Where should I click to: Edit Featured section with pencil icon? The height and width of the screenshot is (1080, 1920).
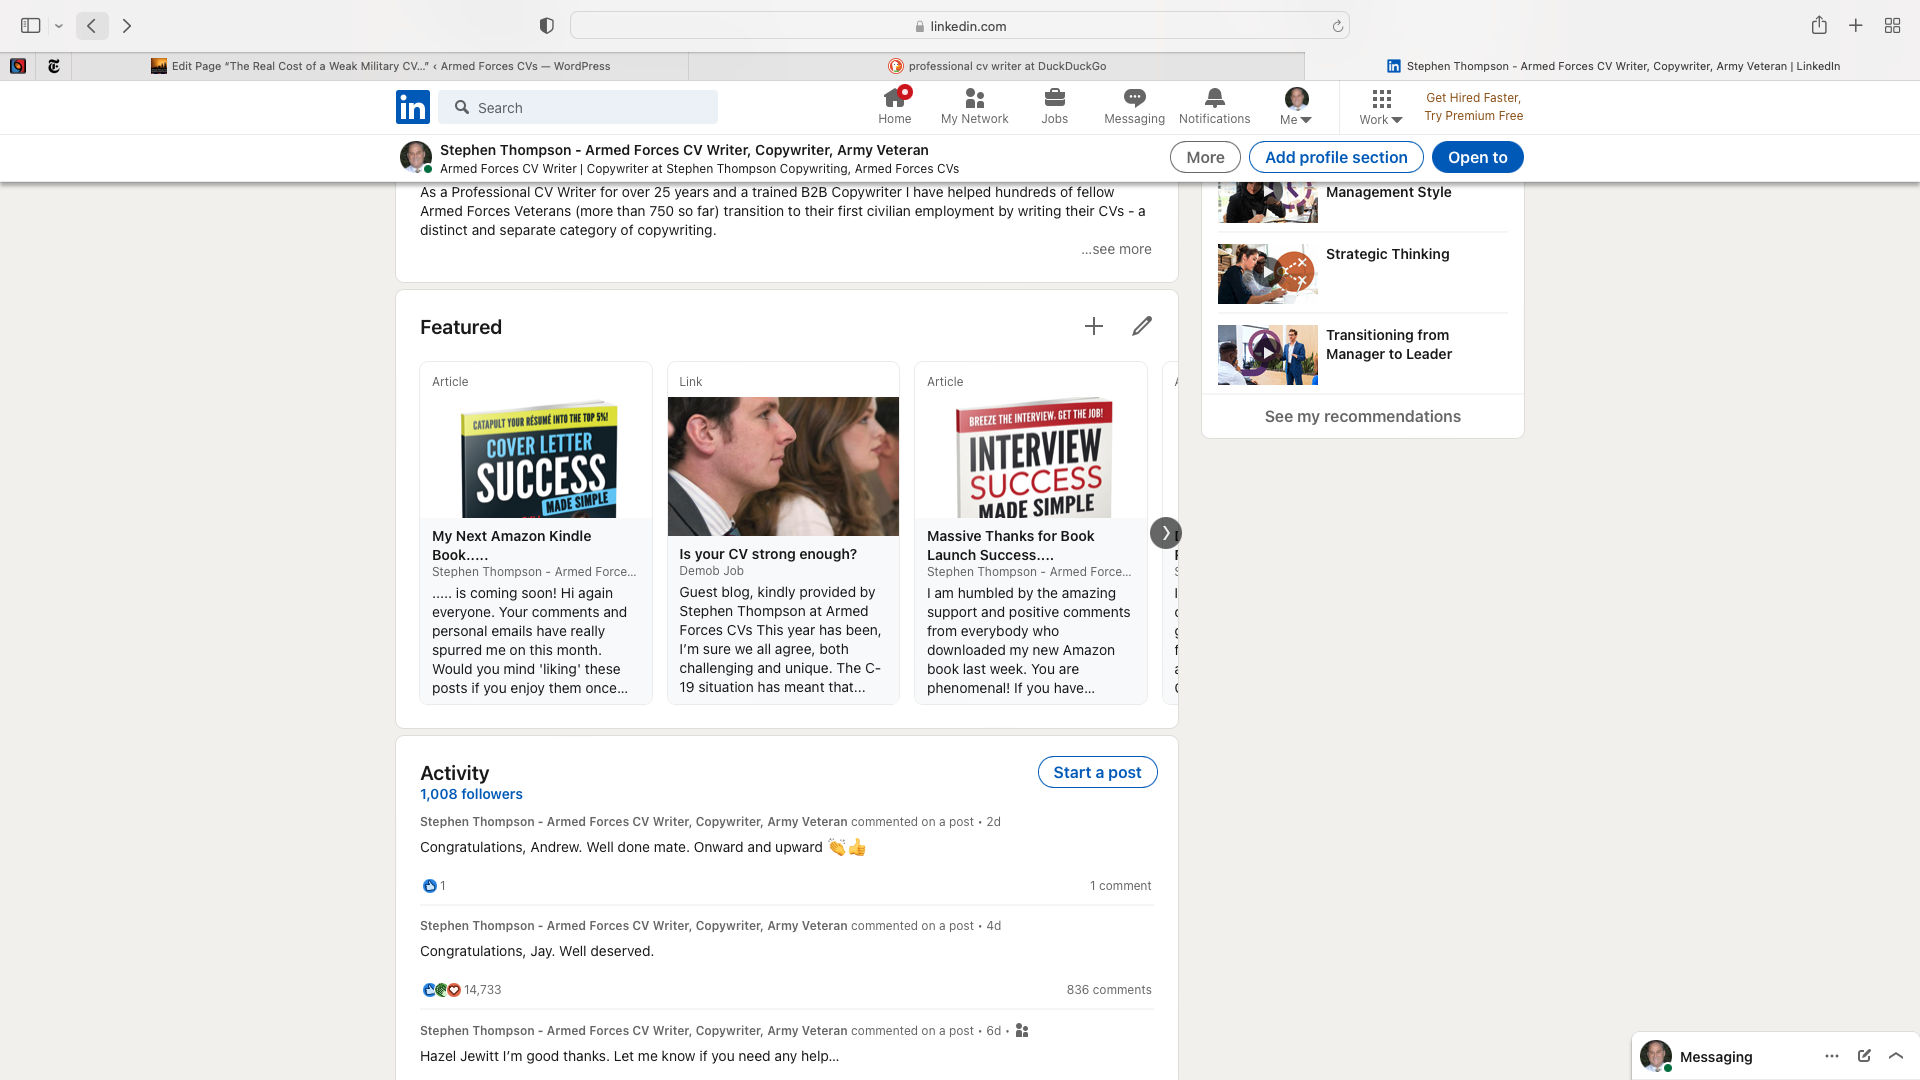point(1142,326)
